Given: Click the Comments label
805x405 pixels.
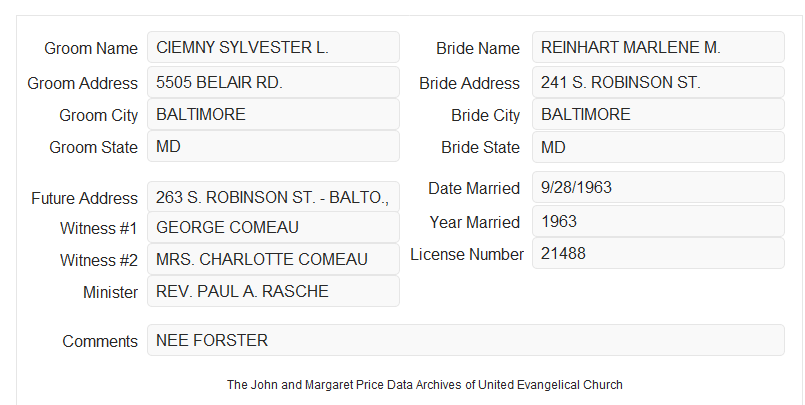Looking at the screenshot, I should tap(100, 341).
